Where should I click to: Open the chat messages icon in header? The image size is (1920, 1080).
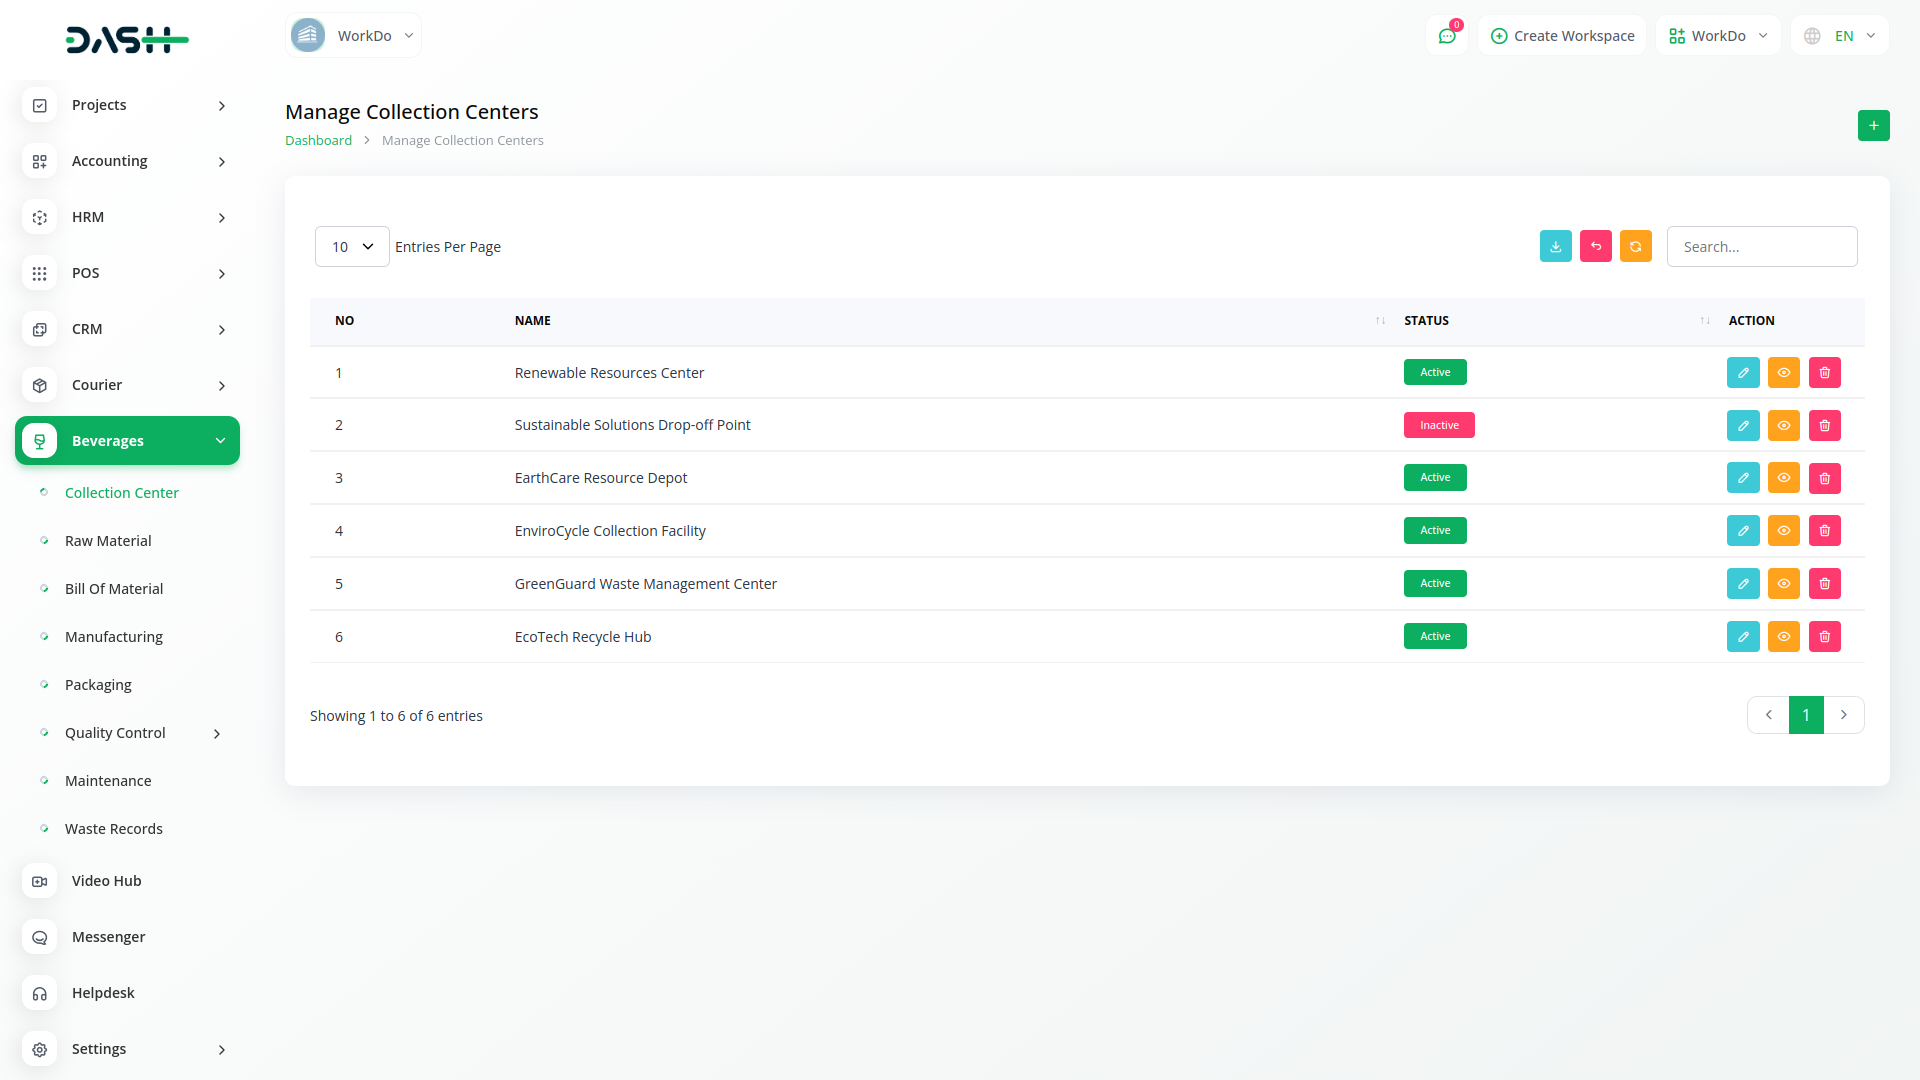click(1446, 36)
